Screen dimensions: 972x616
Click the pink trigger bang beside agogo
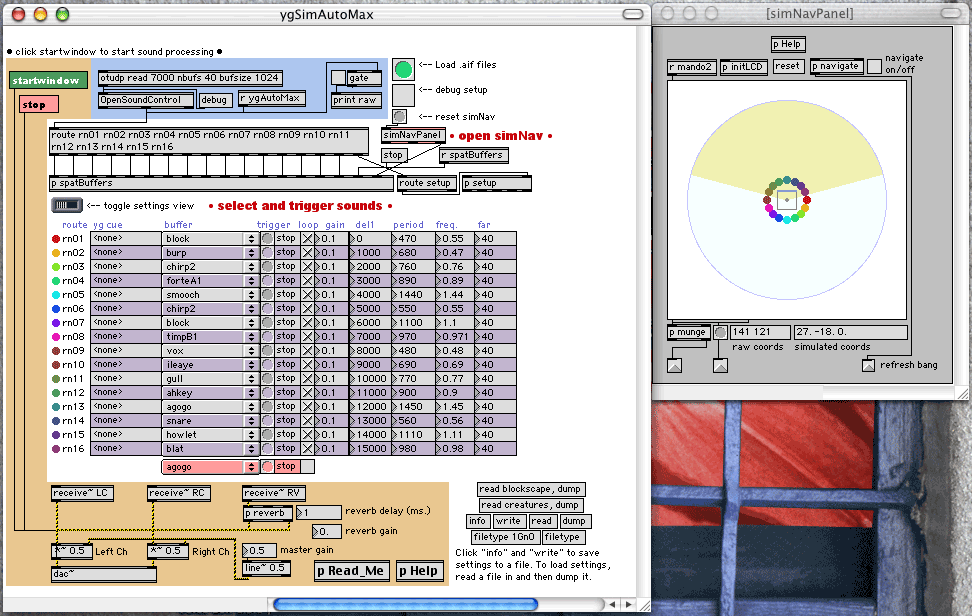click(x=267, y=466)
